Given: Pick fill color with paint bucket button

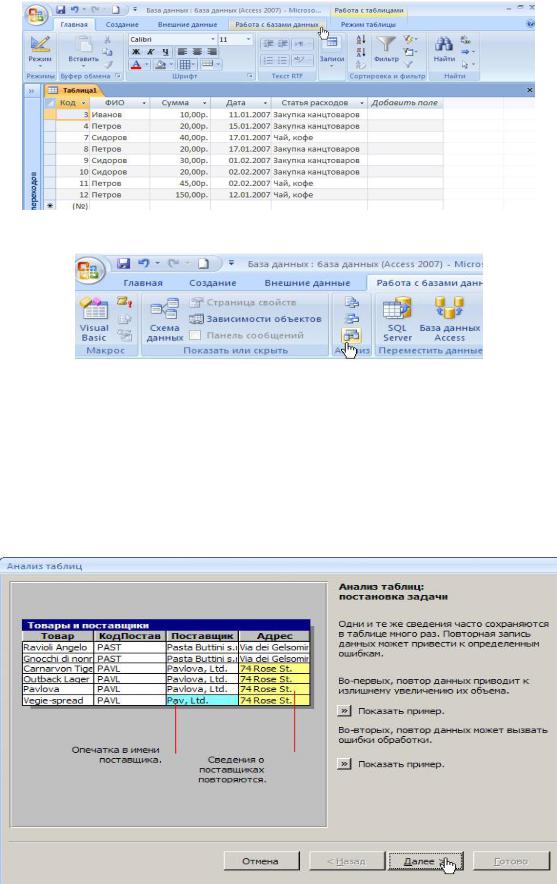Looking at the screenshot, I should click(x=161, y=64).
